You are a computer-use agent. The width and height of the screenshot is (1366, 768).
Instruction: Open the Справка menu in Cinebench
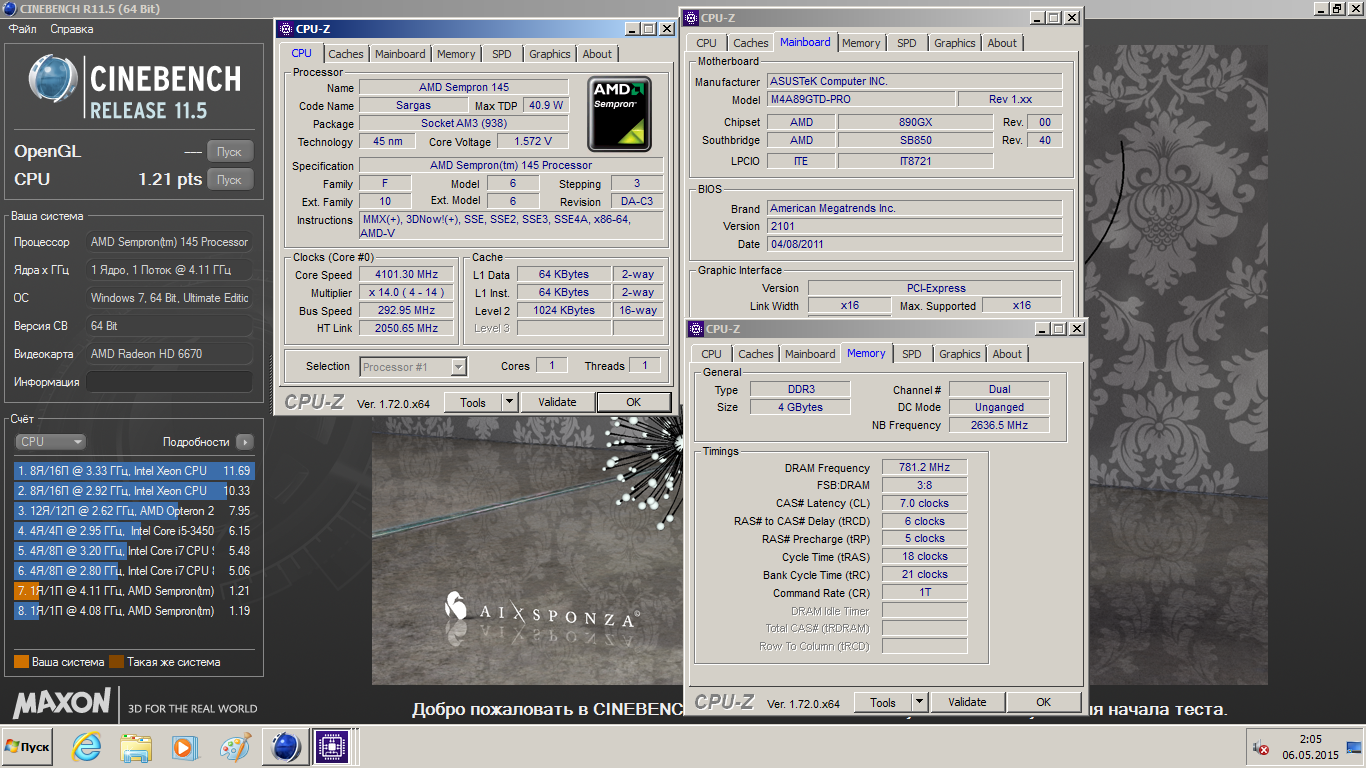pyautogui.click(x=72, y=29)
